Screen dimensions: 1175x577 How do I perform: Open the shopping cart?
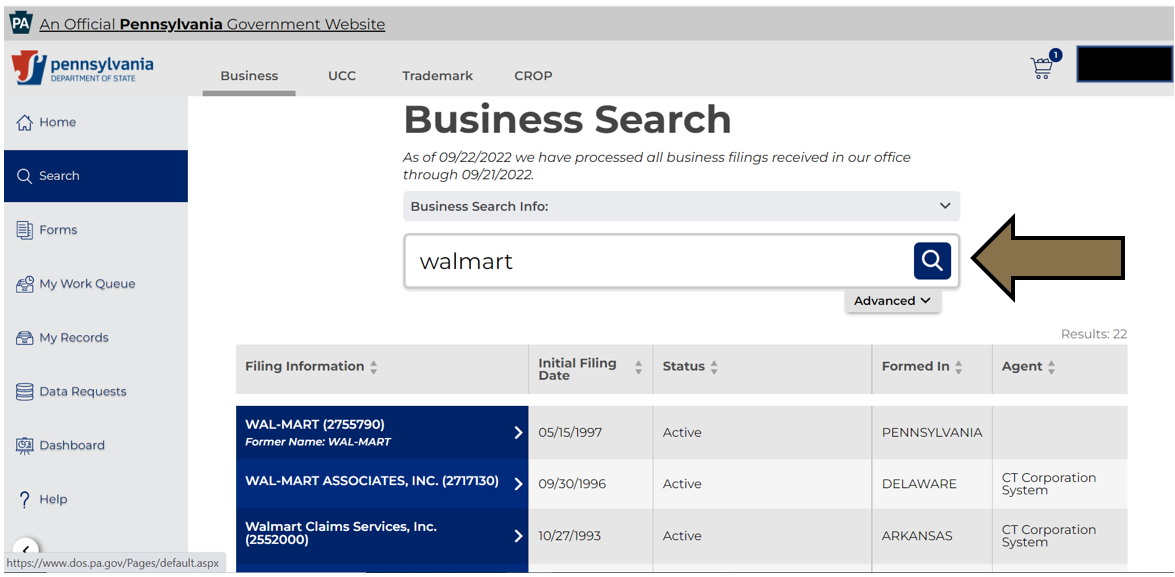(1041, 65)
